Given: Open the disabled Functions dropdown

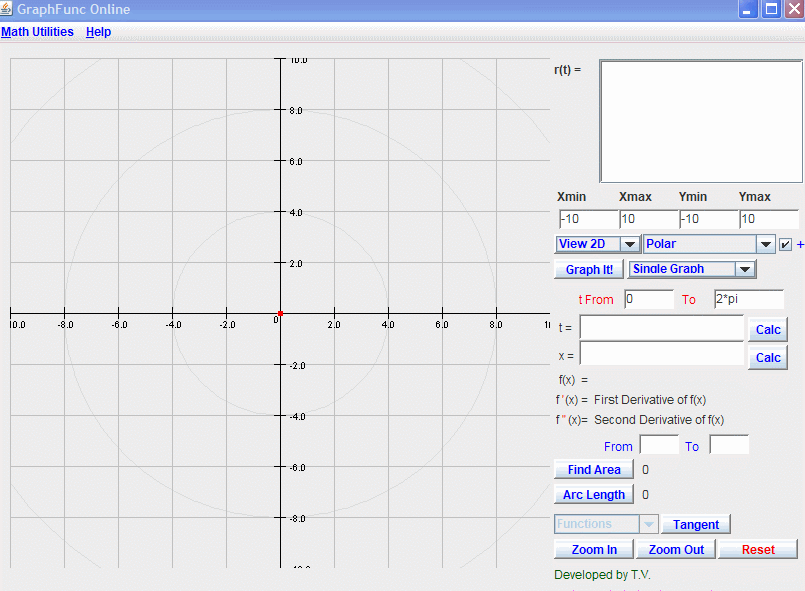Looking at the screenshot, I should [606, 524].
